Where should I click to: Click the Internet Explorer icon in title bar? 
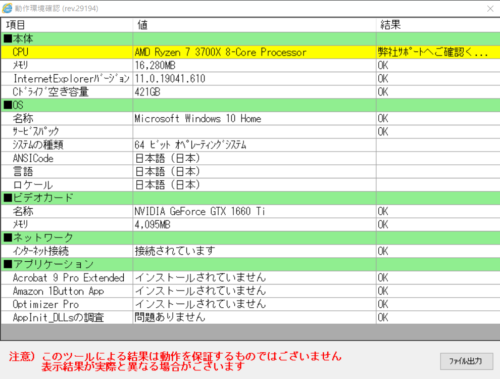point(7,8)
